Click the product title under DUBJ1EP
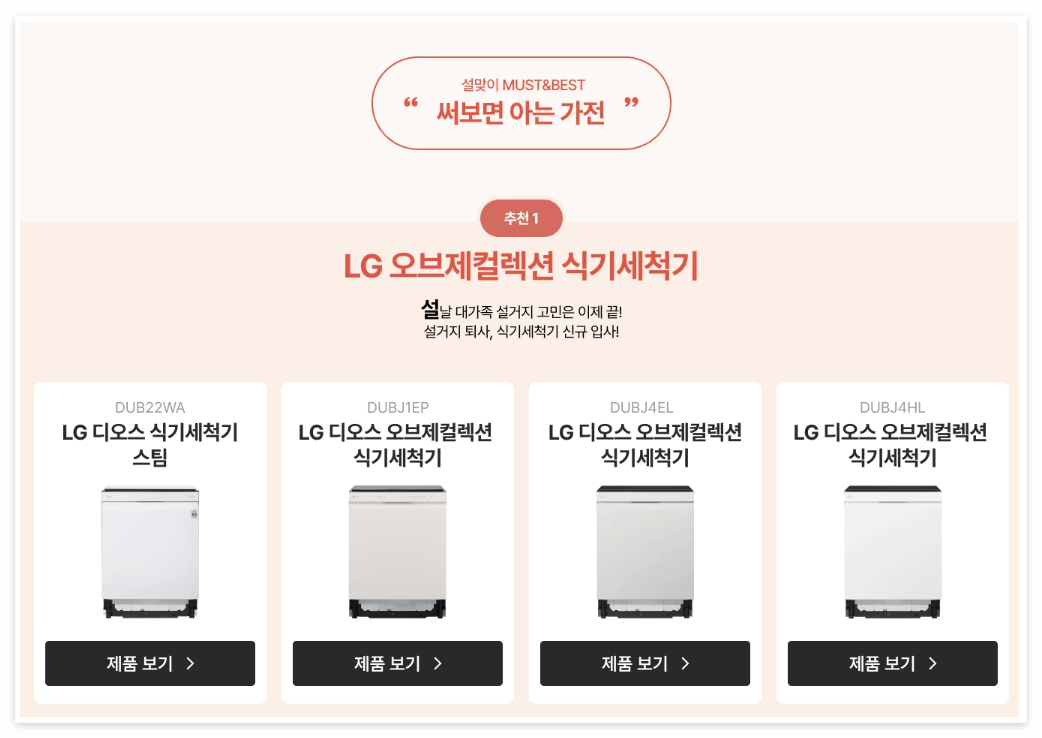The width and height of the screenshot is (1042, 738). click(x=396, y=444)
